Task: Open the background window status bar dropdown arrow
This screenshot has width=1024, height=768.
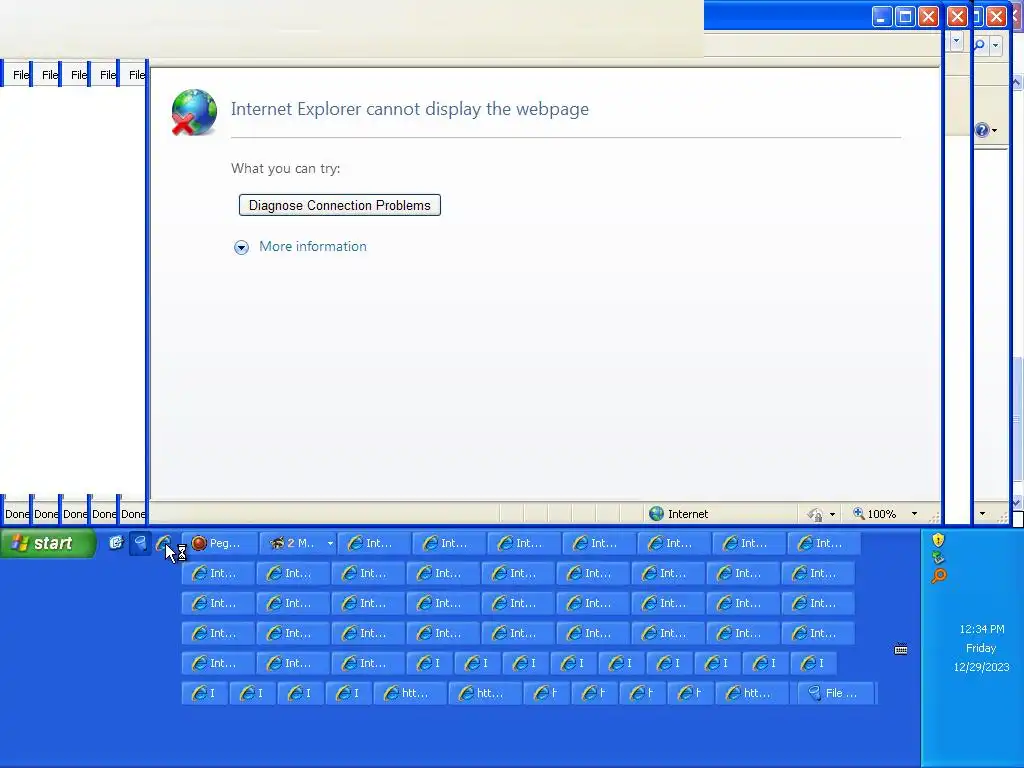Action: tap(982, 513)
